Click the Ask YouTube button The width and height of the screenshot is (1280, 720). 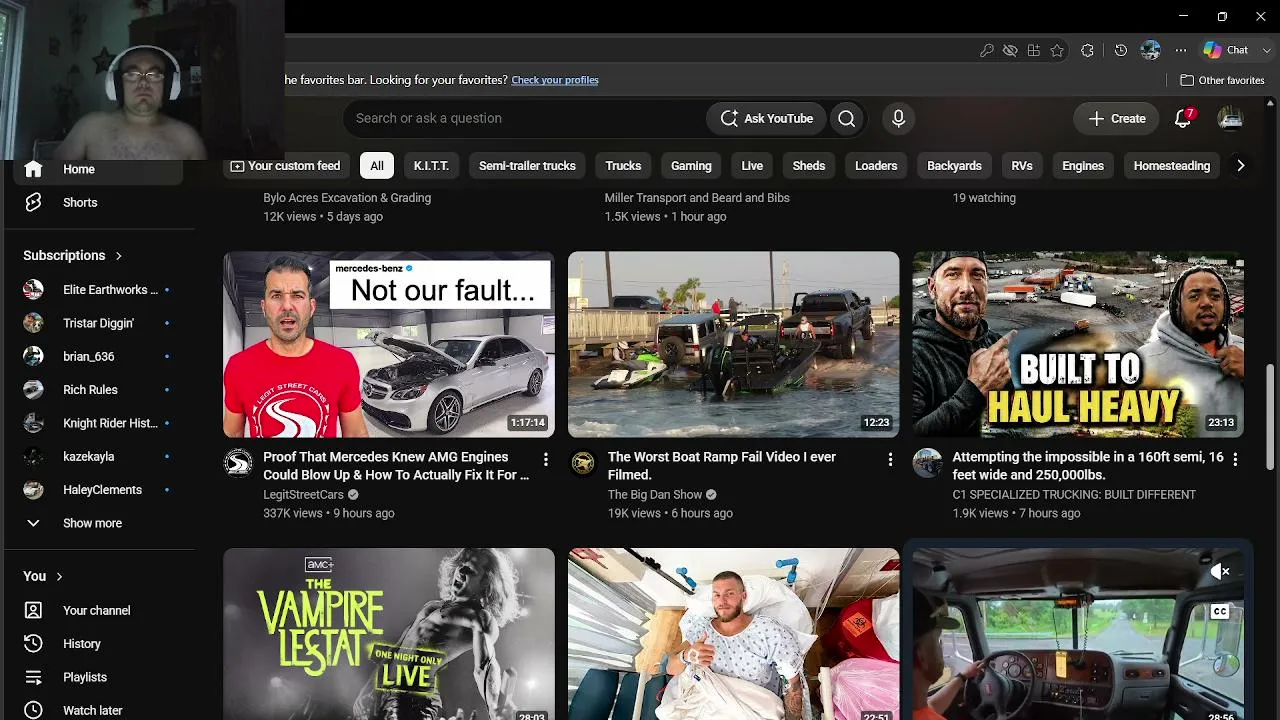click(767, 118)
